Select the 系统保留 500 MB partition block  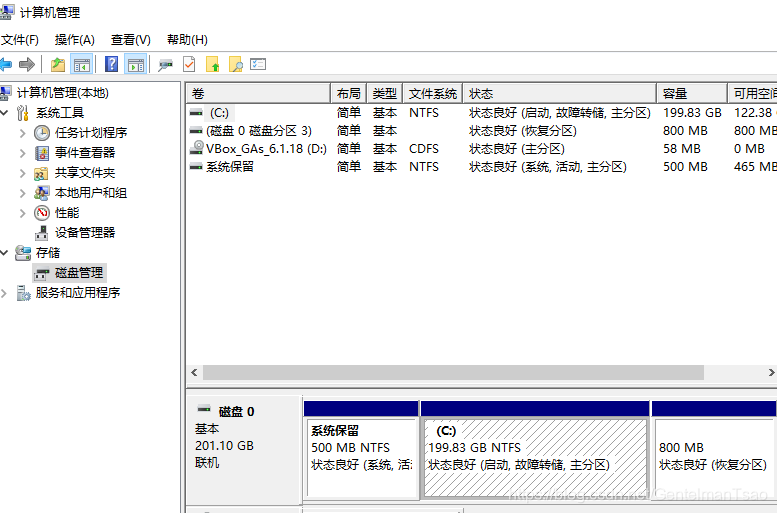361,449
